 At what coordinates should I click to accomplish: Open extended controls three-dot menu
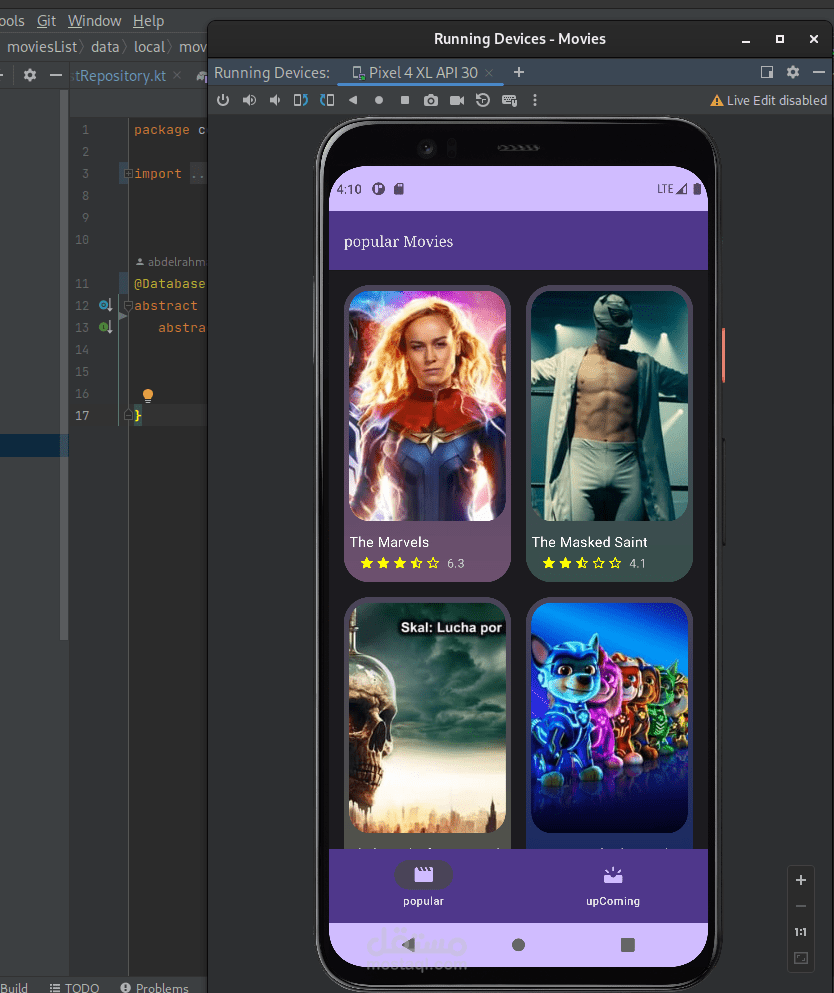pos(535,100)
